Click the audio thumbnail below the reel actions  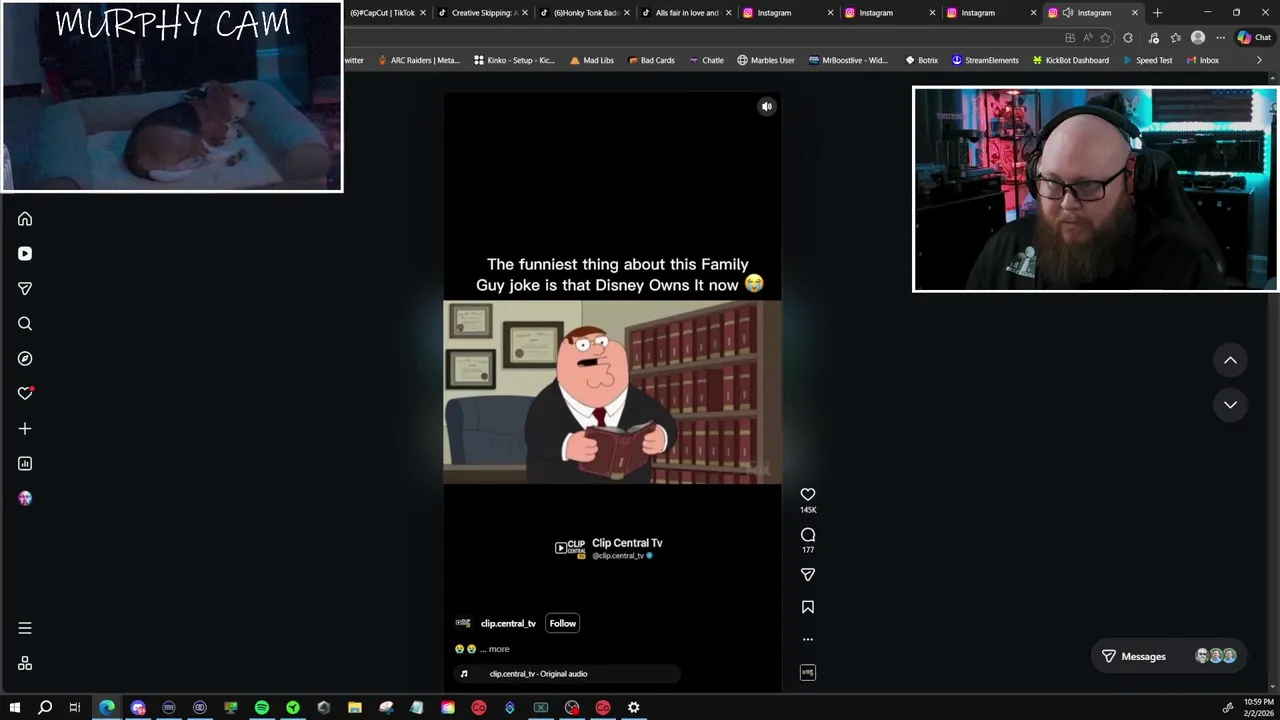click(x=808, y=673)
